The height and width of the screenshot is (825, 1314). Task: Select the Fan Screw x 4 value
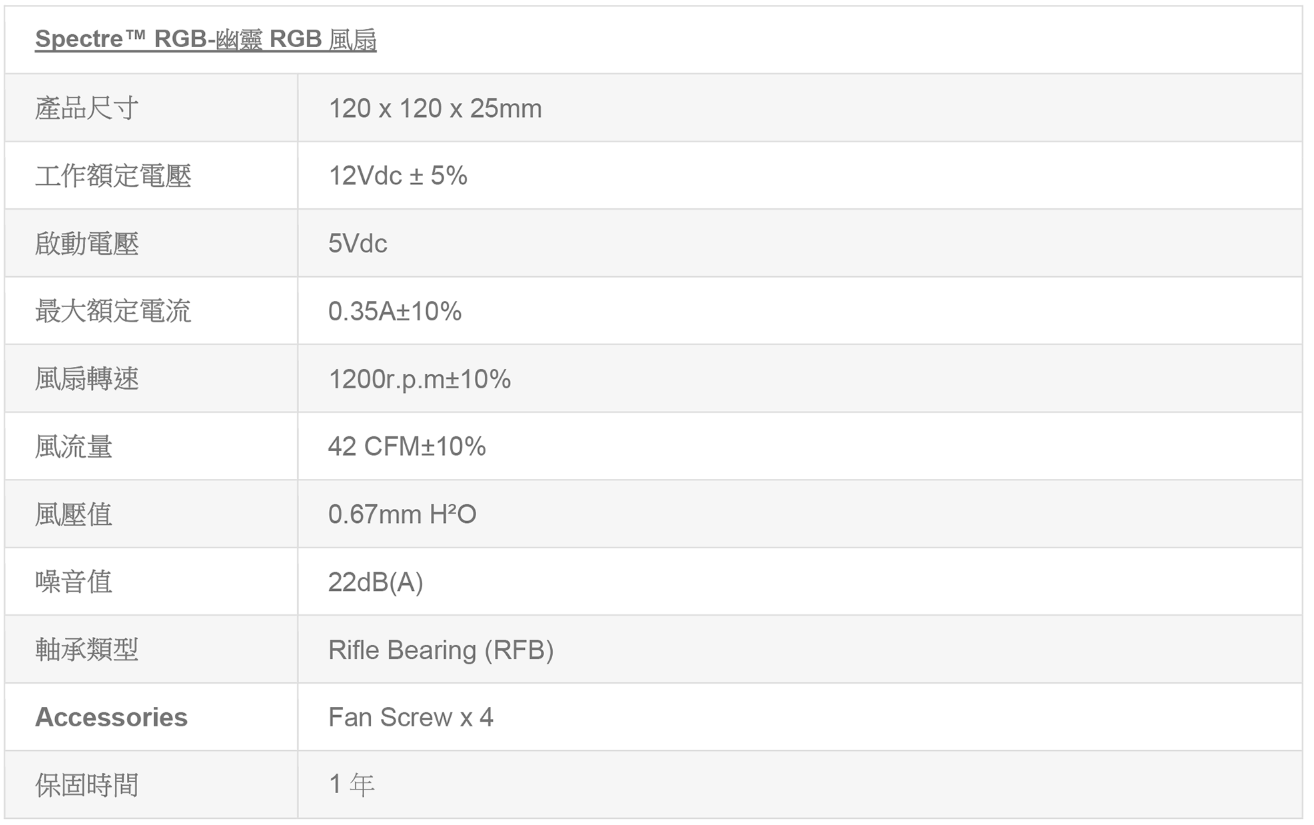pyautogui.click(x=410, y=718)
